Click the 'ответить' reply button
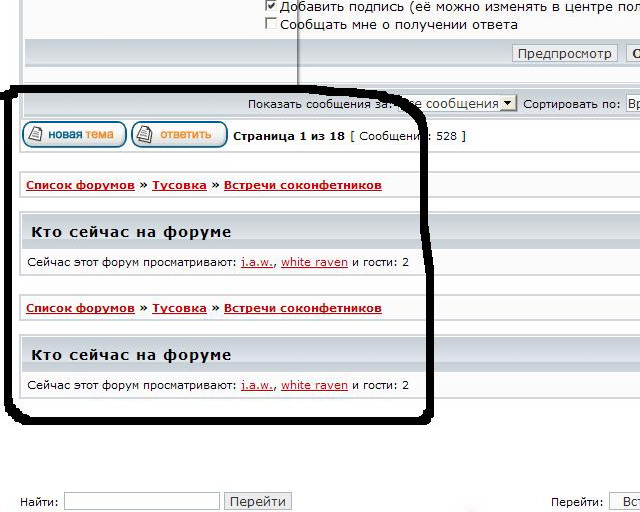 [x=179, y=135]
